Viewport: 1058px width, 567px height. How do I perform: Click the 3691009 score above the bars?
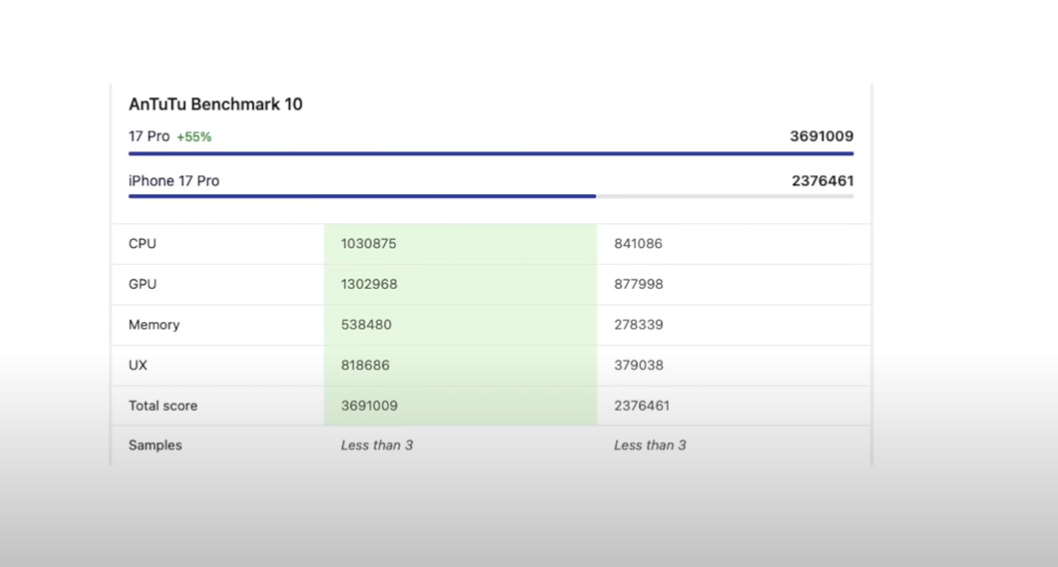point(821,136)
